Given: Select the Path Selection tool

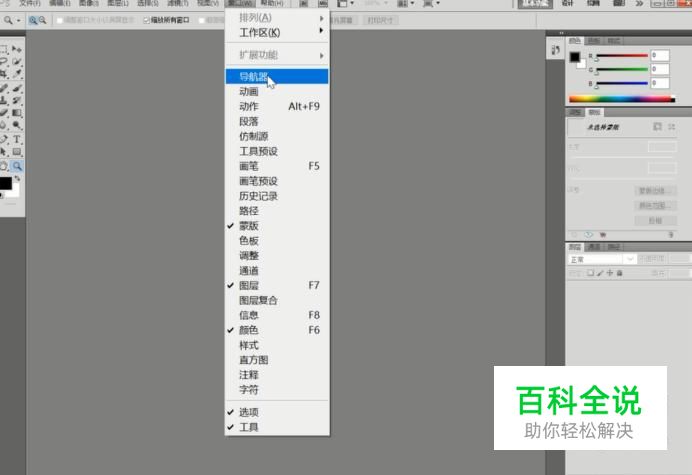Looking at the screenshot, I should coord(4,152).
